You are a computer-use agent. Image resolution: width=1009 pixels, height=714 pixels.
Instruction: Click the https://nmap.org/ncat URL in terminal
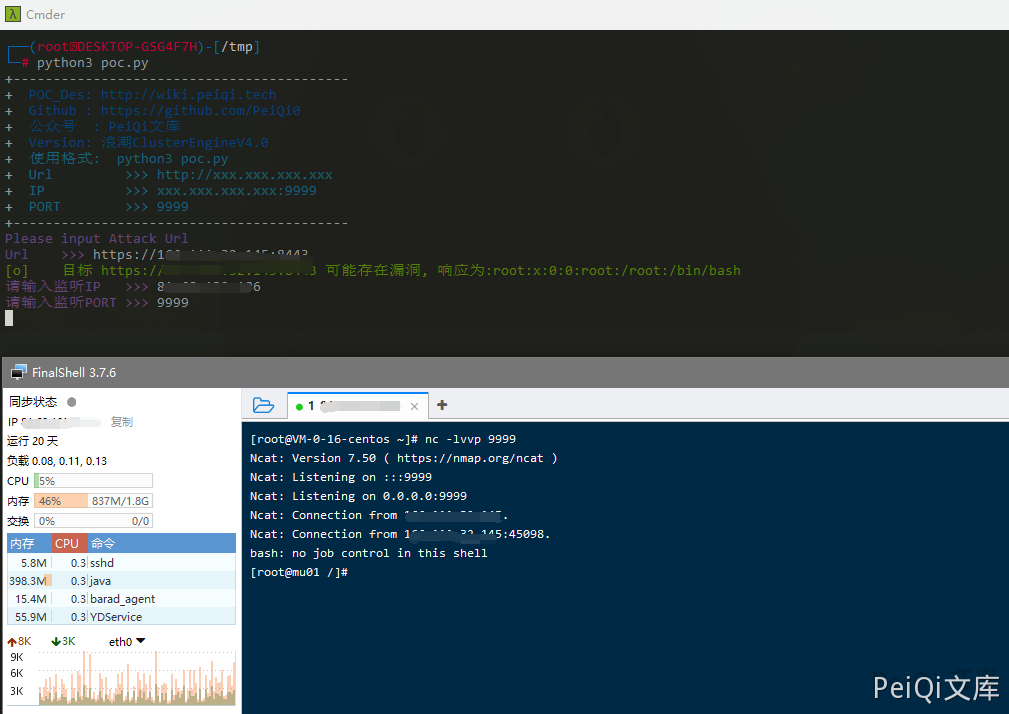pos(470,458)
